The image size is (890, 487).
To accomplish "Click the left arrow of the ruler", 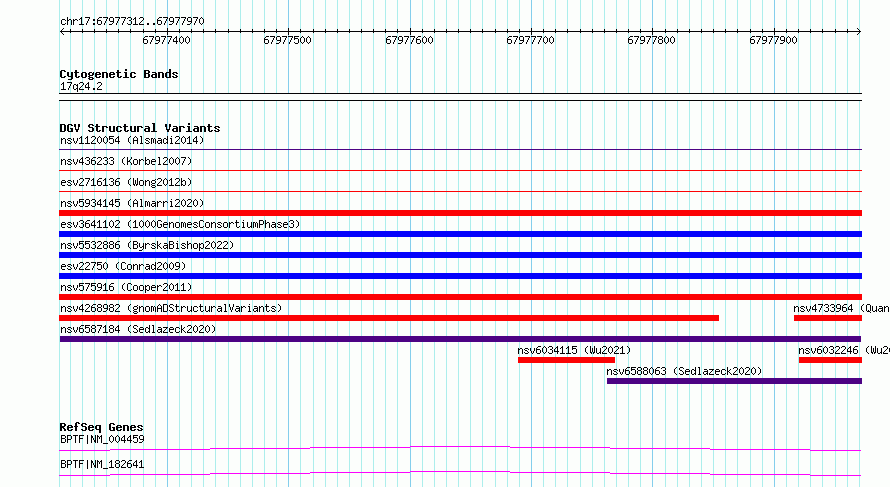I will [x=62, y=32].
